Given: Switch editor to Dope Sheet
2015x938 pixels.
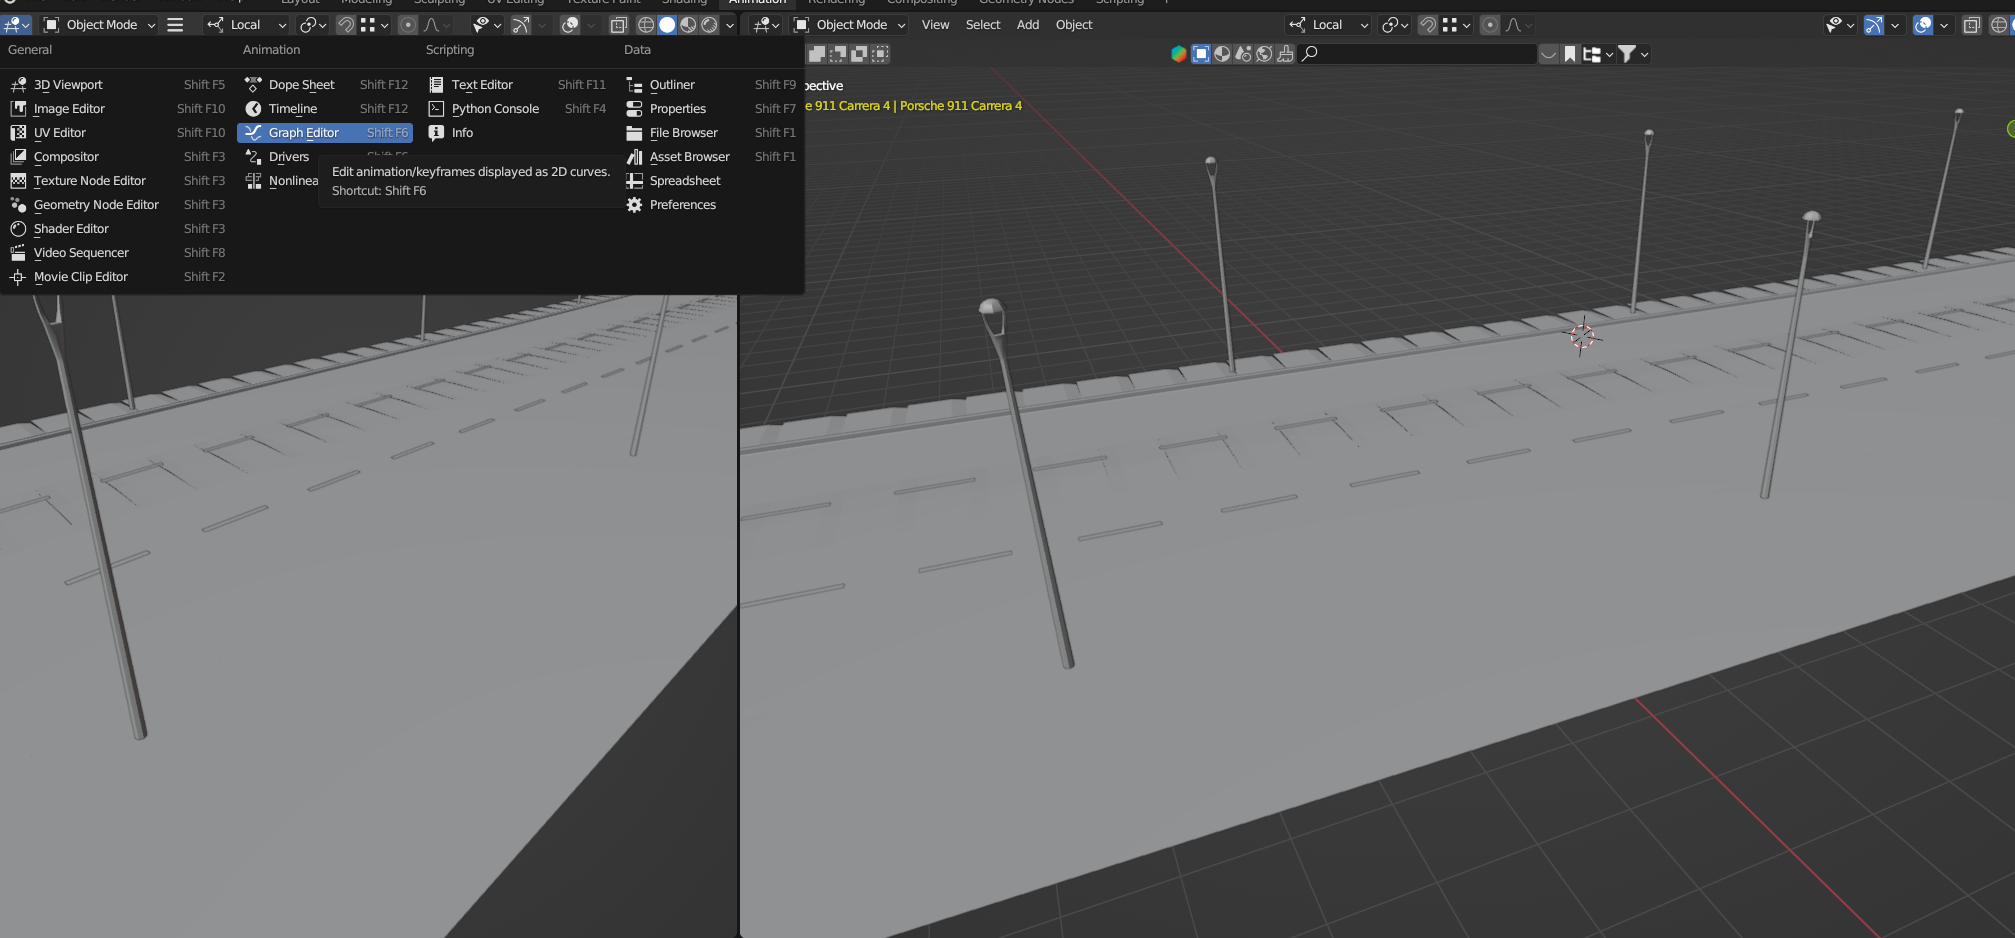Looking at the screenshot, I should pyautogui.click(x=325, y=85).
